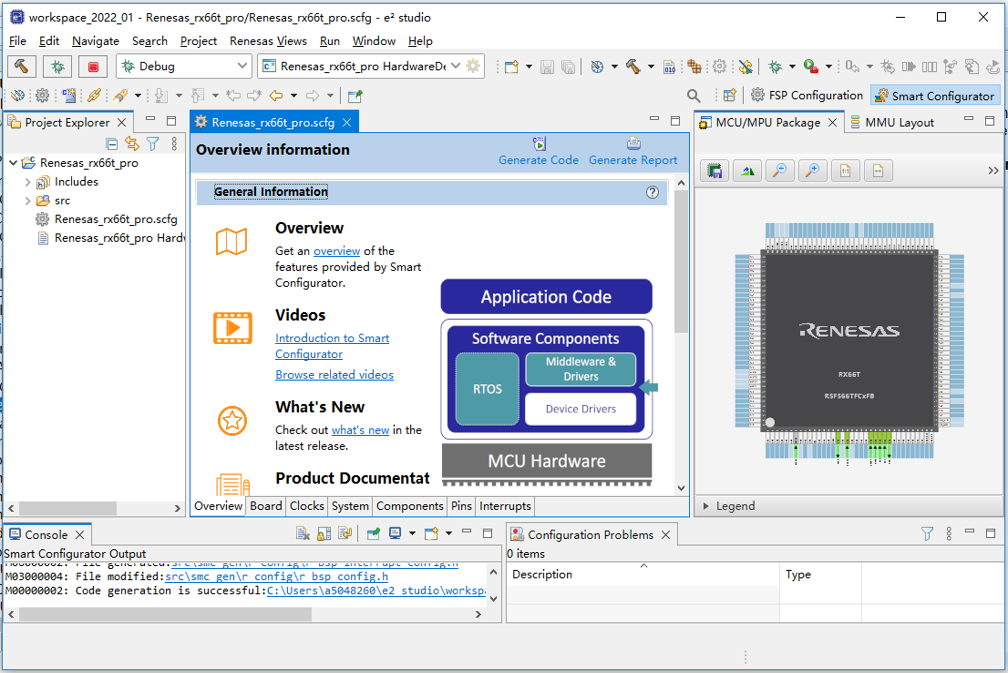Click the red Stop launch button
The height and width of the screenshot is (673, 1008).
point(93,66)
